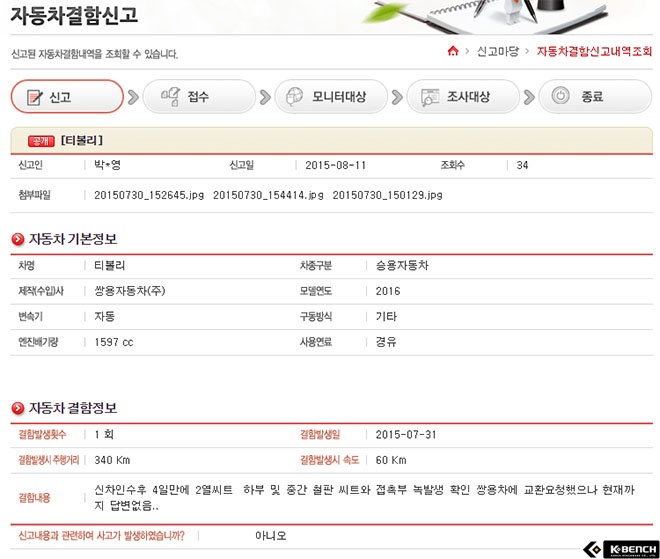Click the 결함내용 row label
The image size is (660, 559).
pos(34,498)
